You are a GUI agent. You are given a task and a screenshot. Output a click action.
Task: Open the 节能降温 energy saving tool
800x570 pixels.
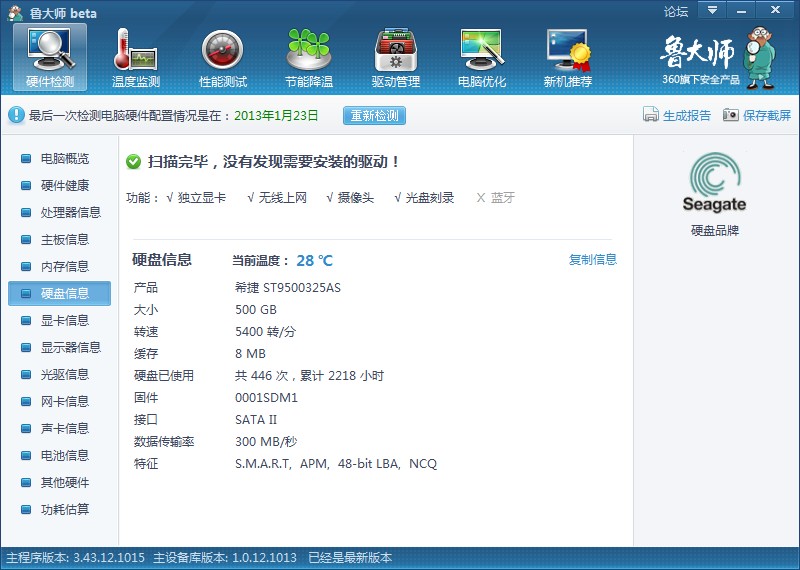coord(309,57)
